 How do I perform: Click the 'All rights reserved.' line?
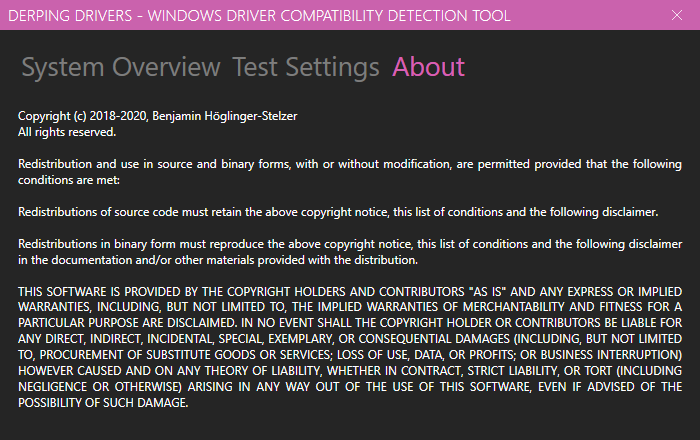pos(67,132)
